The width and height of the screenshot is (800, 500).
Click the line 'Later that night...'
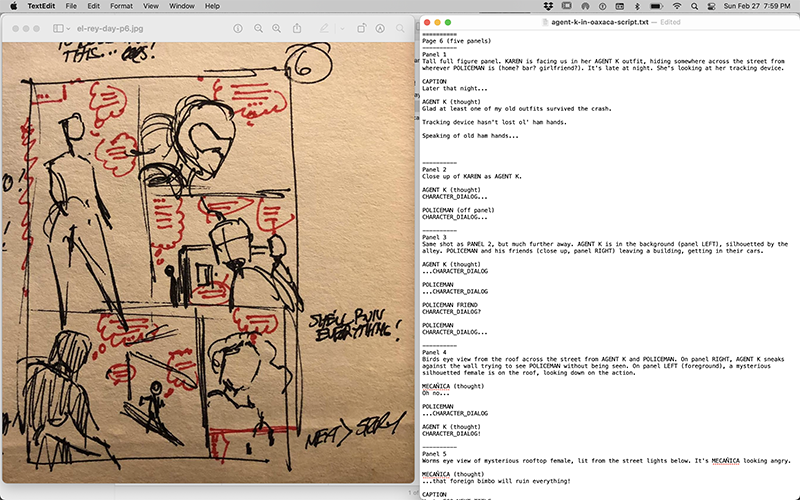[x=455, y=88]
